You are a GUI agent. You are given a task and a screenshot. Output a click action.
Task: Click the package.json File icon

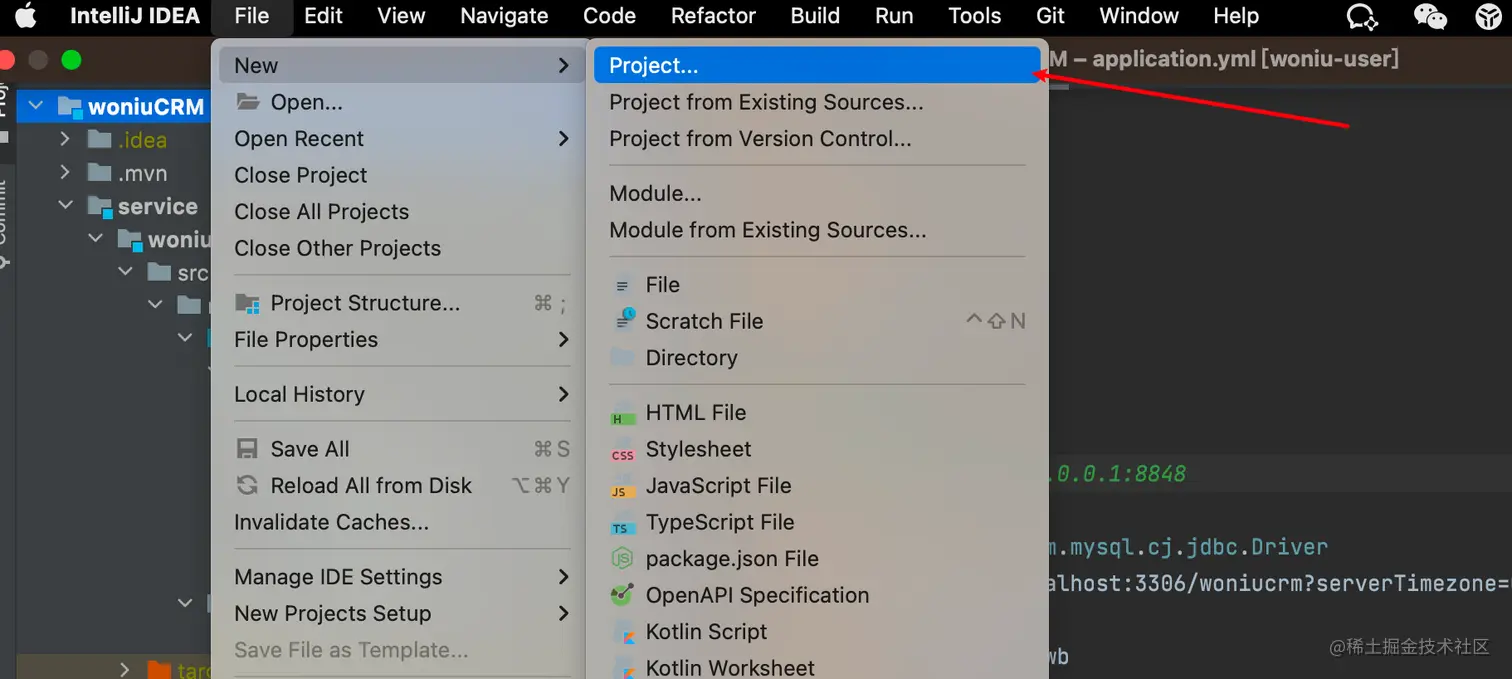click(x=623, y=560)
